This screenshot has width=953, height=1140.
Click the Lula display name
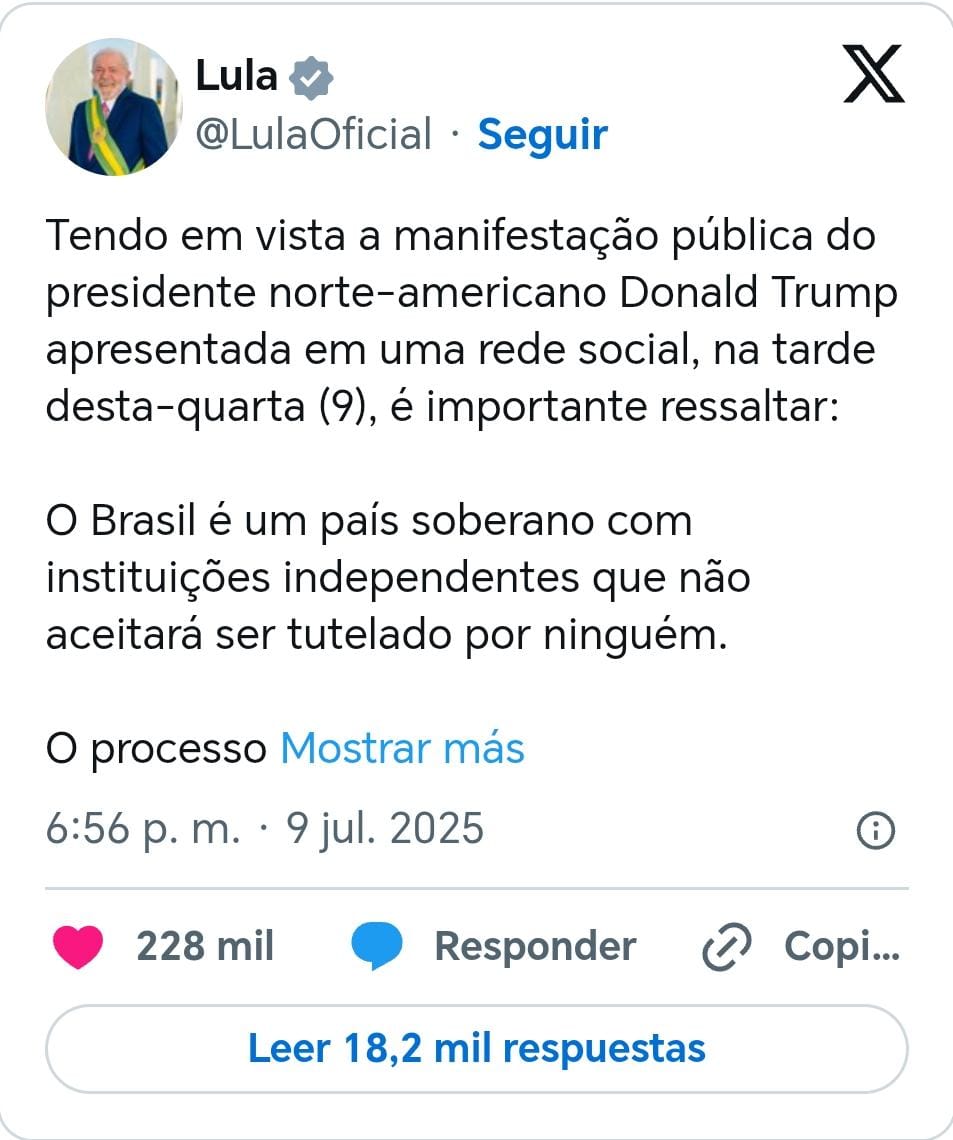[x=236, y=76]
